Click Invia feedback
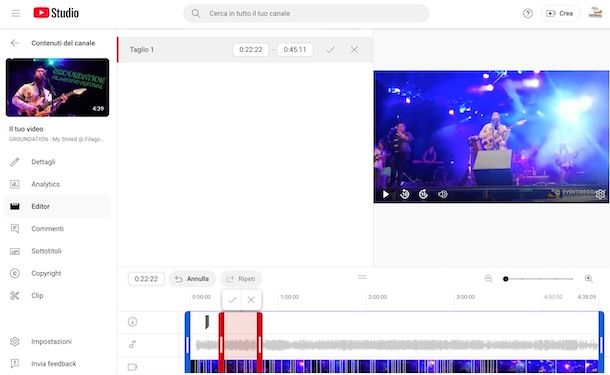 tap(57, 364)
